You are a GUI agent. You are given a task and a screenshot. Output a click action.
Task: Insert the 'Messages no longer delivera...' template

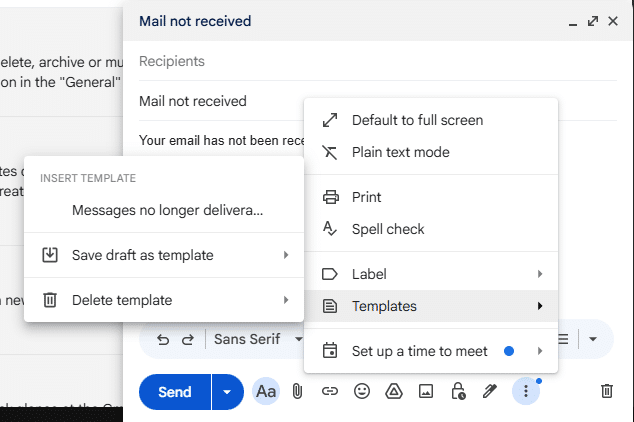tap(167, 211)
